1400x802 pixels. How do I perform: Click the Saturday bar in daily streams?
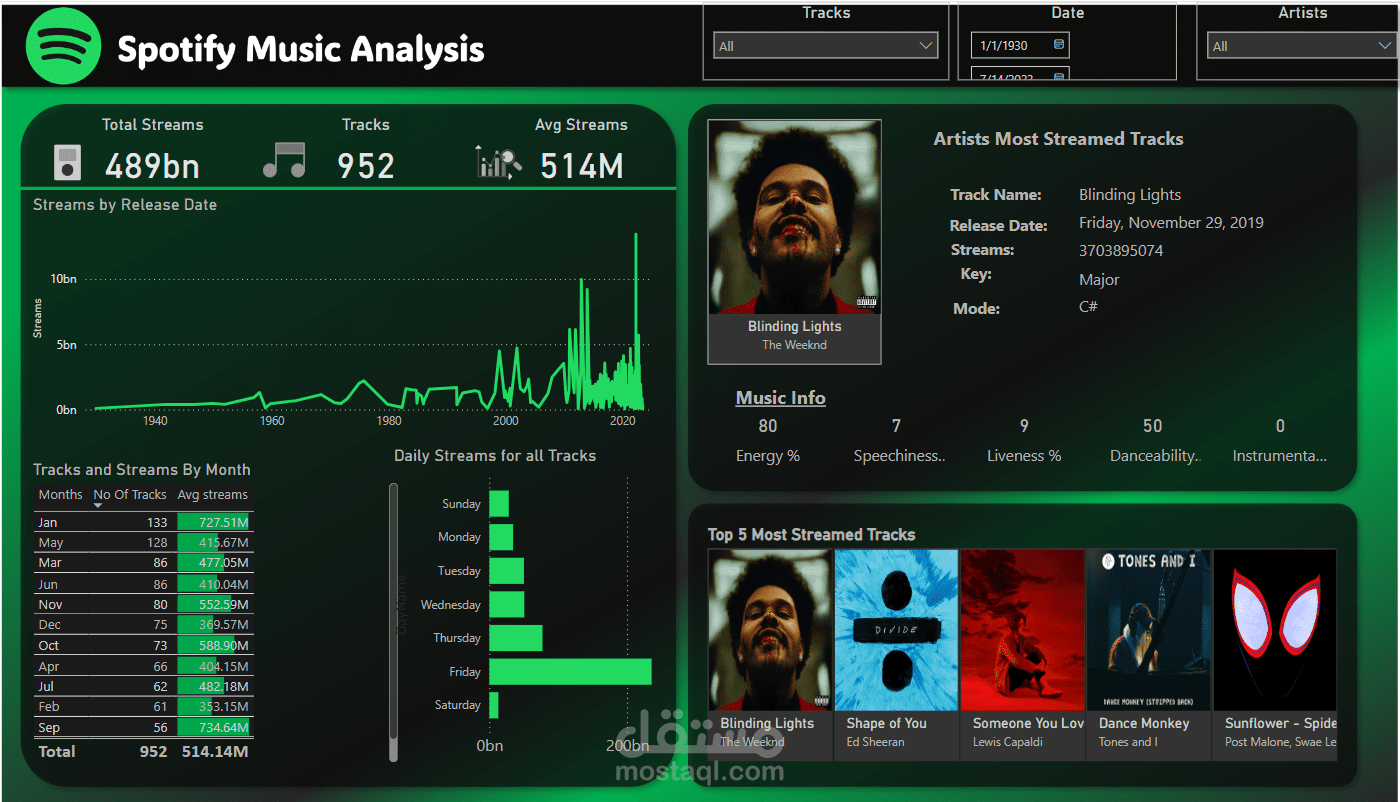pyautogui.click(x=494, y=705)
